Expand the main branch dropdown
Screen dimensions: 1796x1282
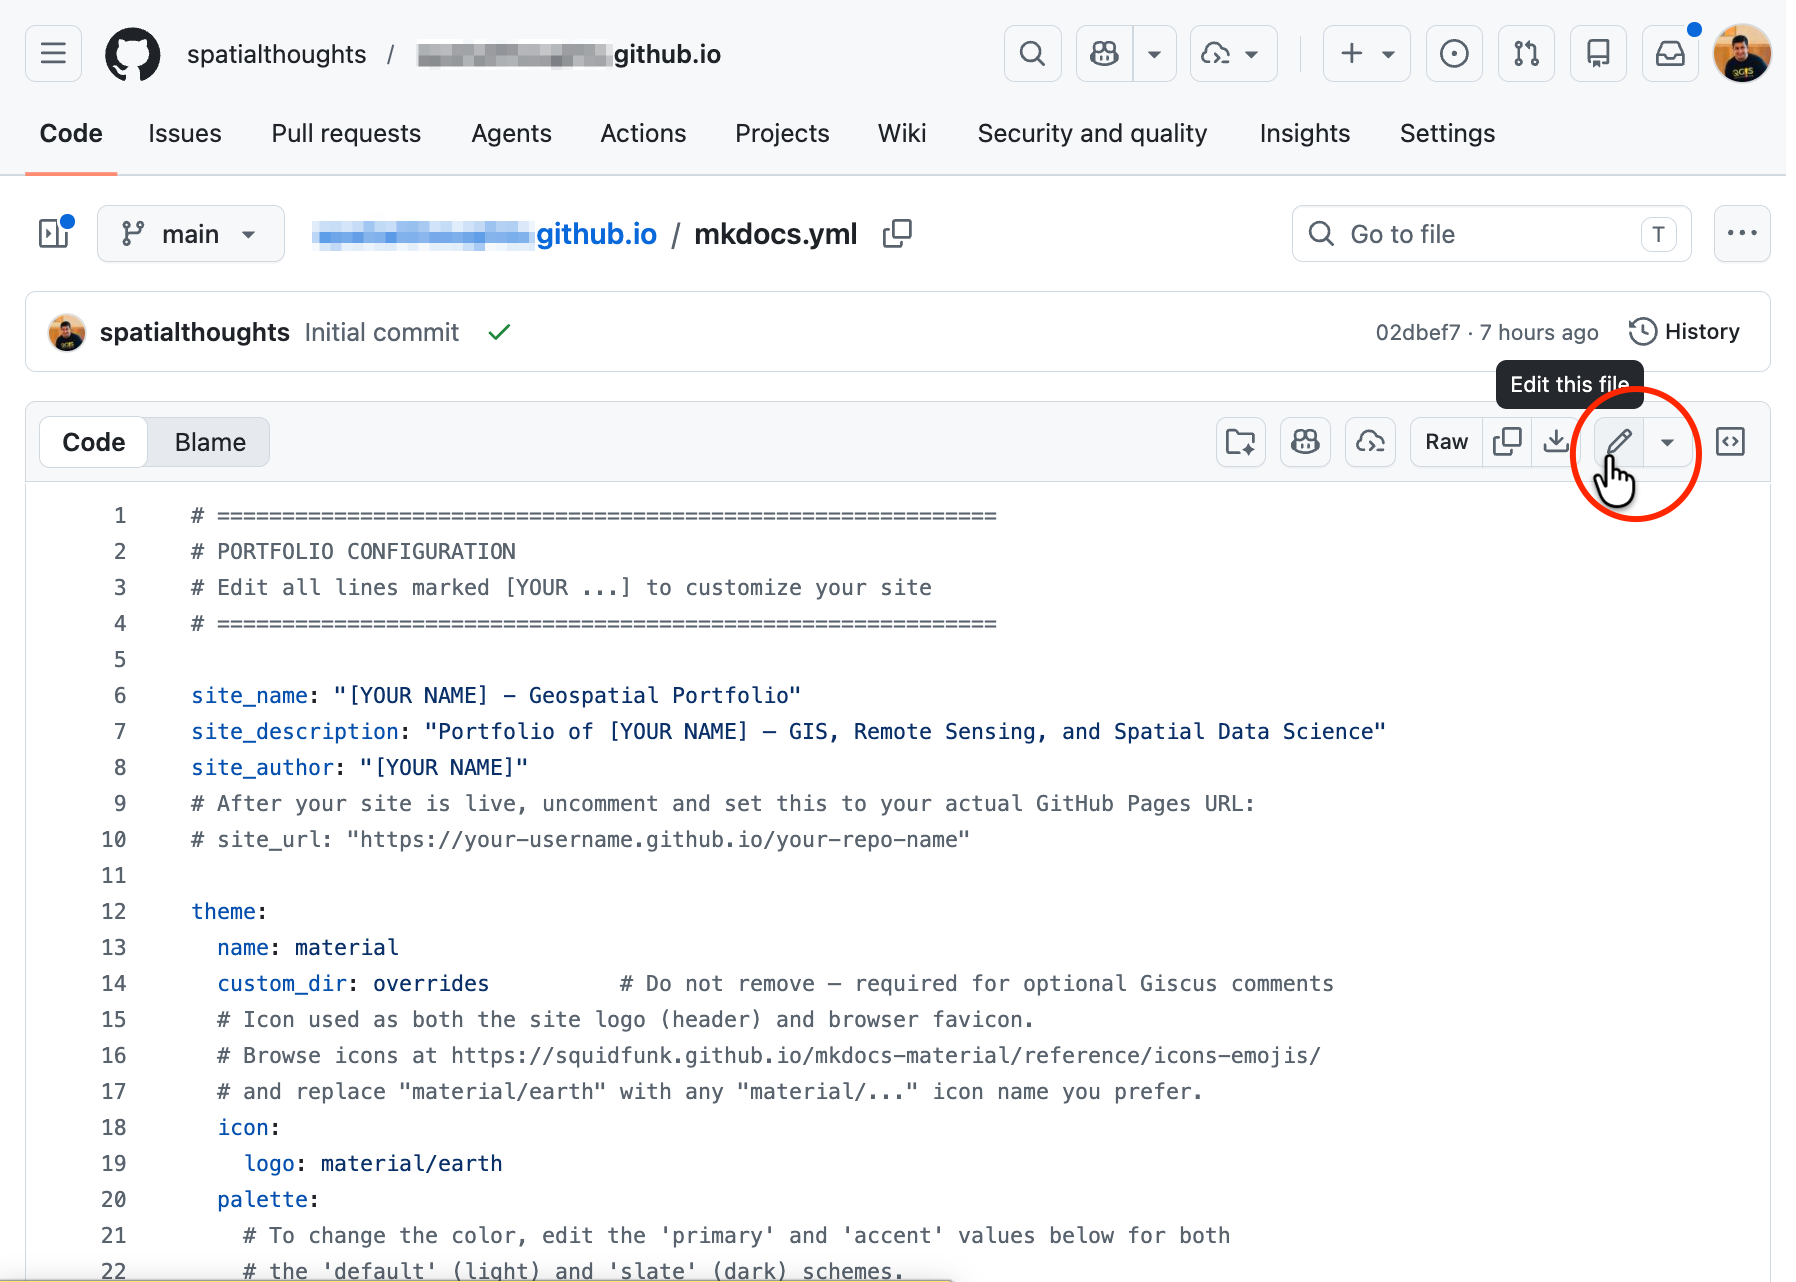[190, 234]
